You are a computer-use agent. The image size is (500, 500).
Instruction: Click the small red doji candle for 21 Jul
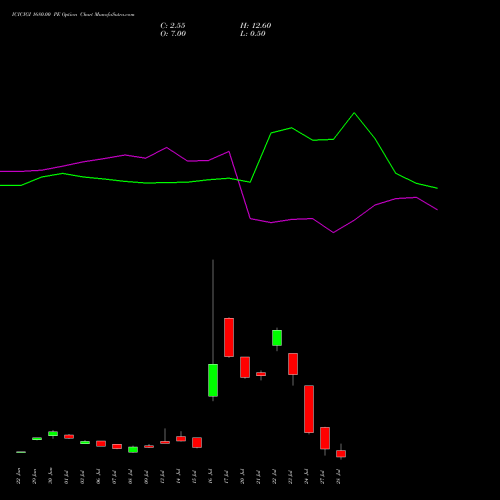coord(261,374)
